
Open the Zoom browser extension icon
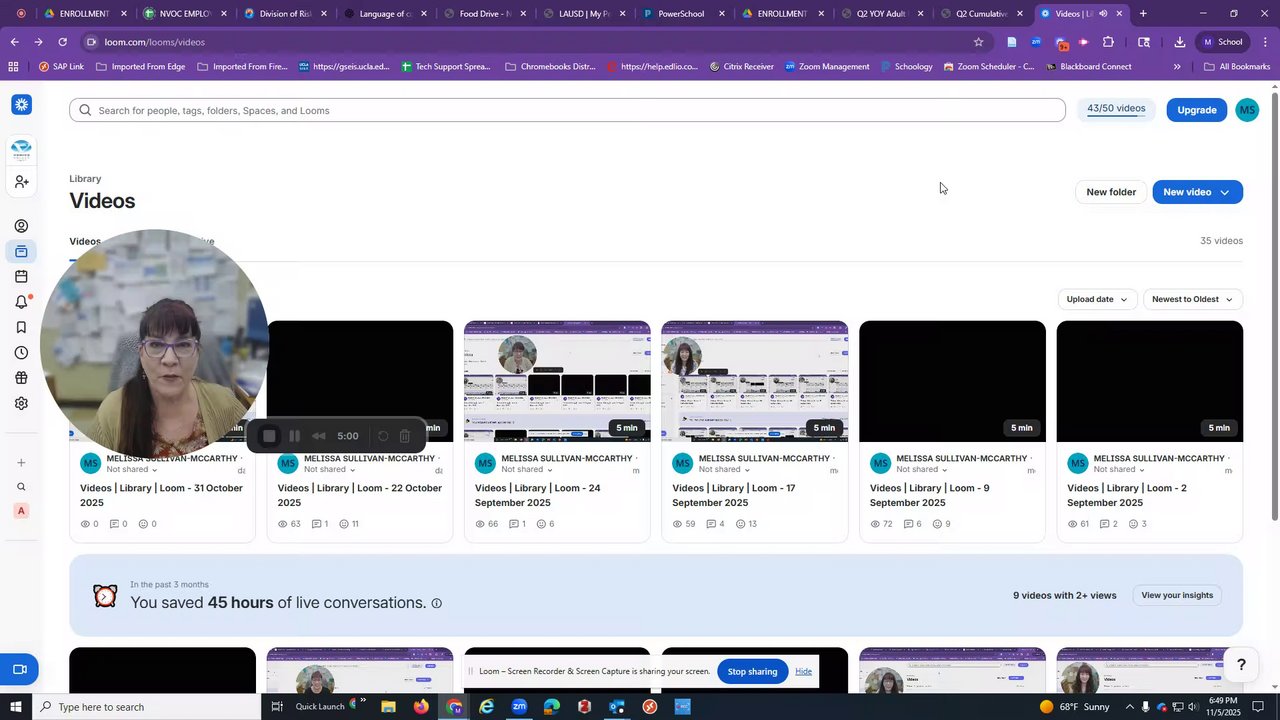point(1036,42)
